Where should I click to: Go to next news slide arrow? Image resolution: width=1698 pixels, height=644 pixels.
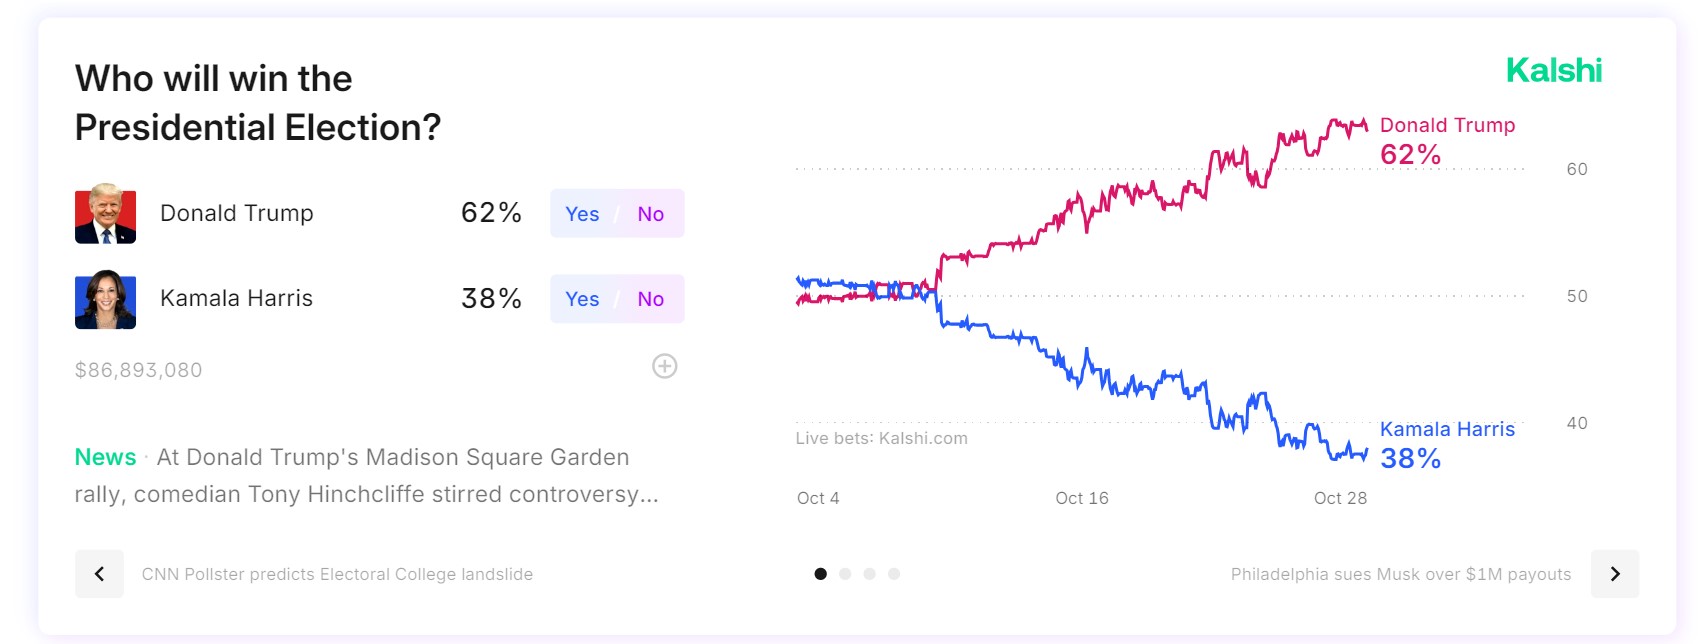click(1615, 574)
